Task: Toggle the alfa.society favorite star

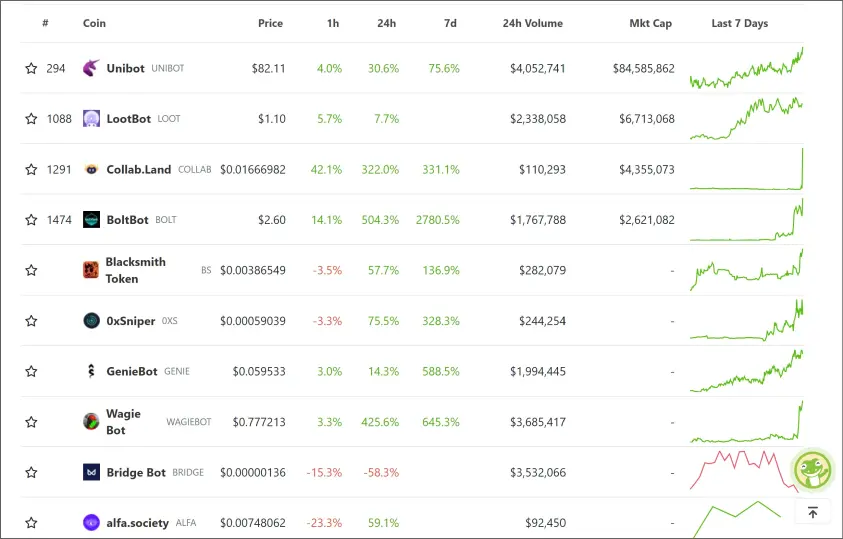Action: (x=31, y=522)
